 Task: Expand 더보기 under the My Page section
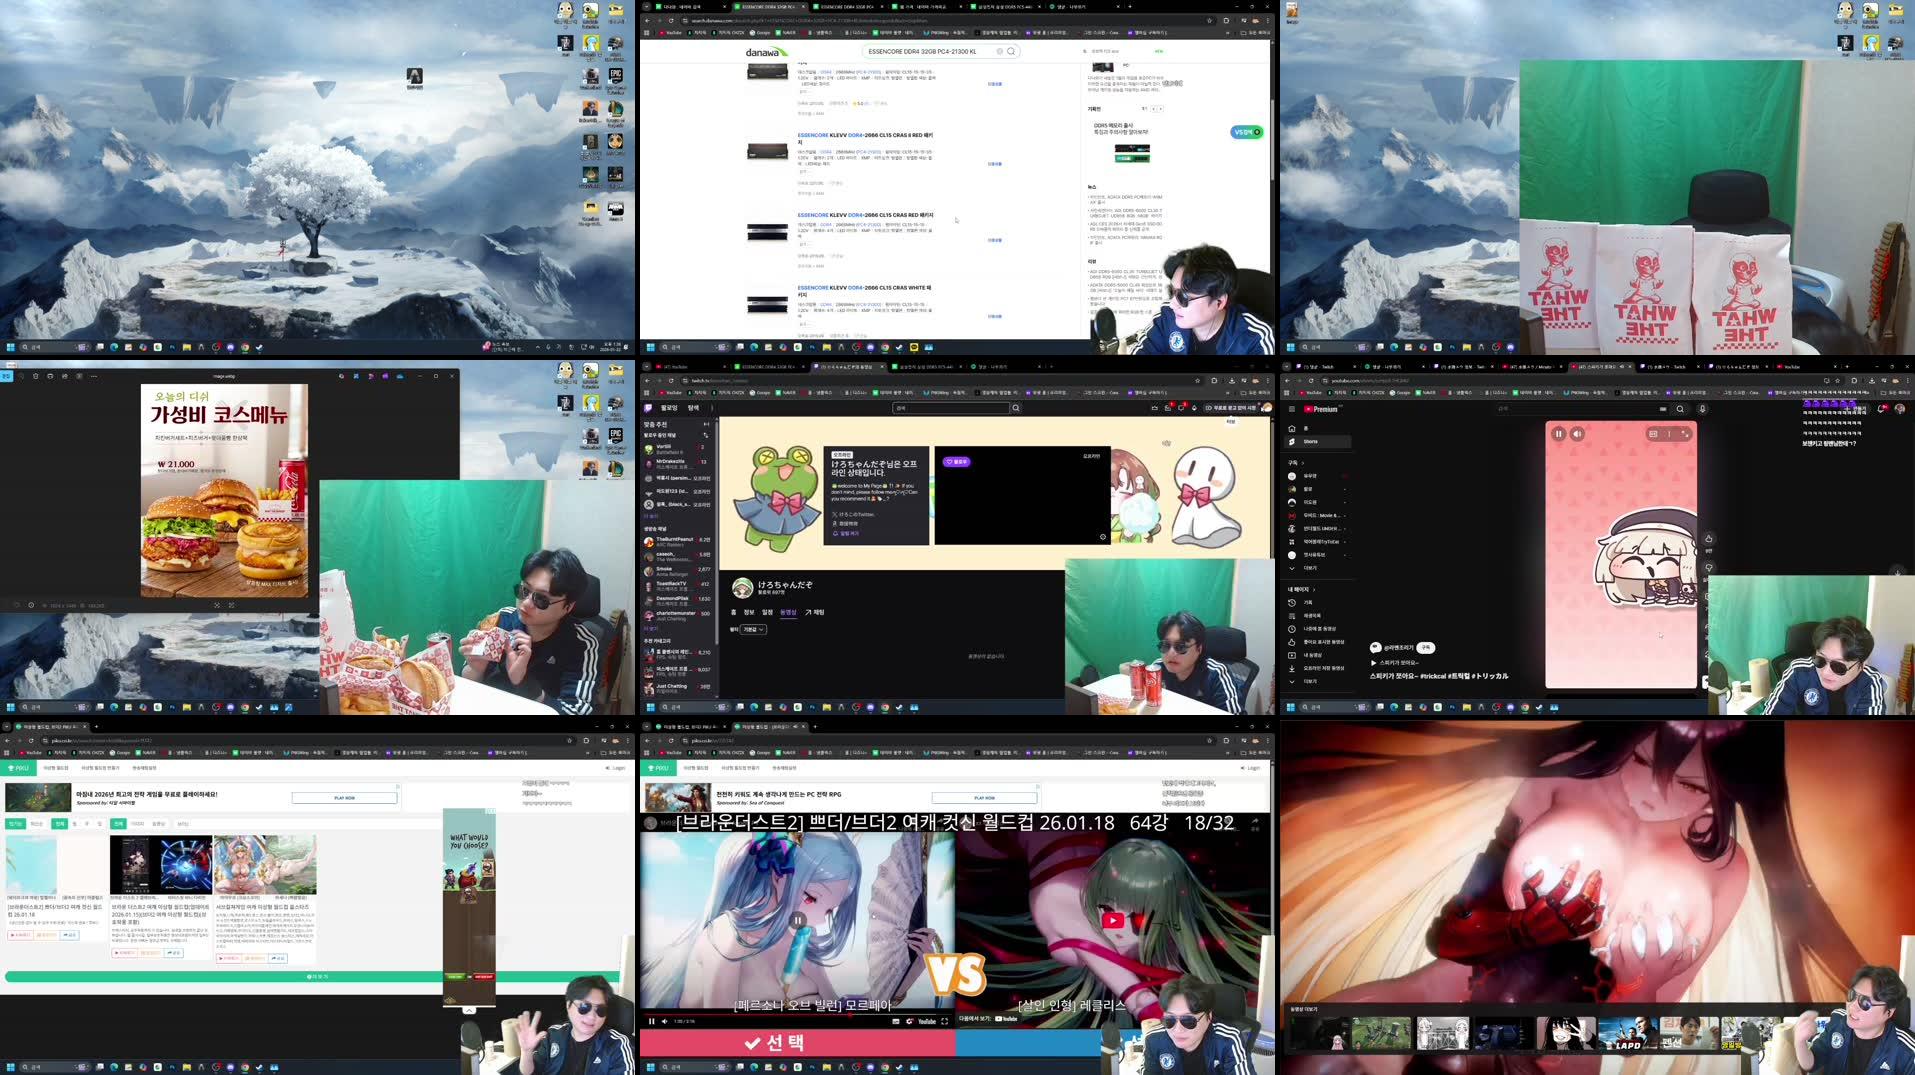click(x=1309, y=682)
